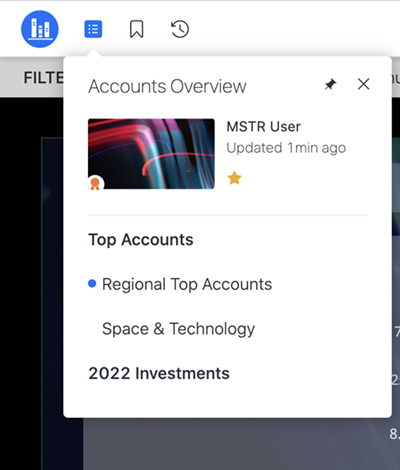The width and height of the screenshot is (400, 470).
Task: Click the MSTR User owner name
Action: (x=263, y=127)
